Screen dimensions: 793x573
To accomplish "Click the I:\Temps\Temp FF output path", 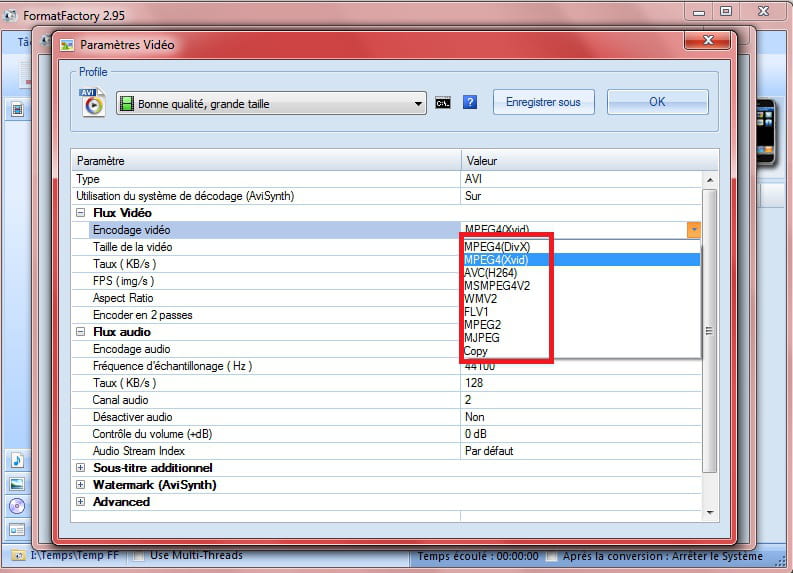I will [74, 555].
